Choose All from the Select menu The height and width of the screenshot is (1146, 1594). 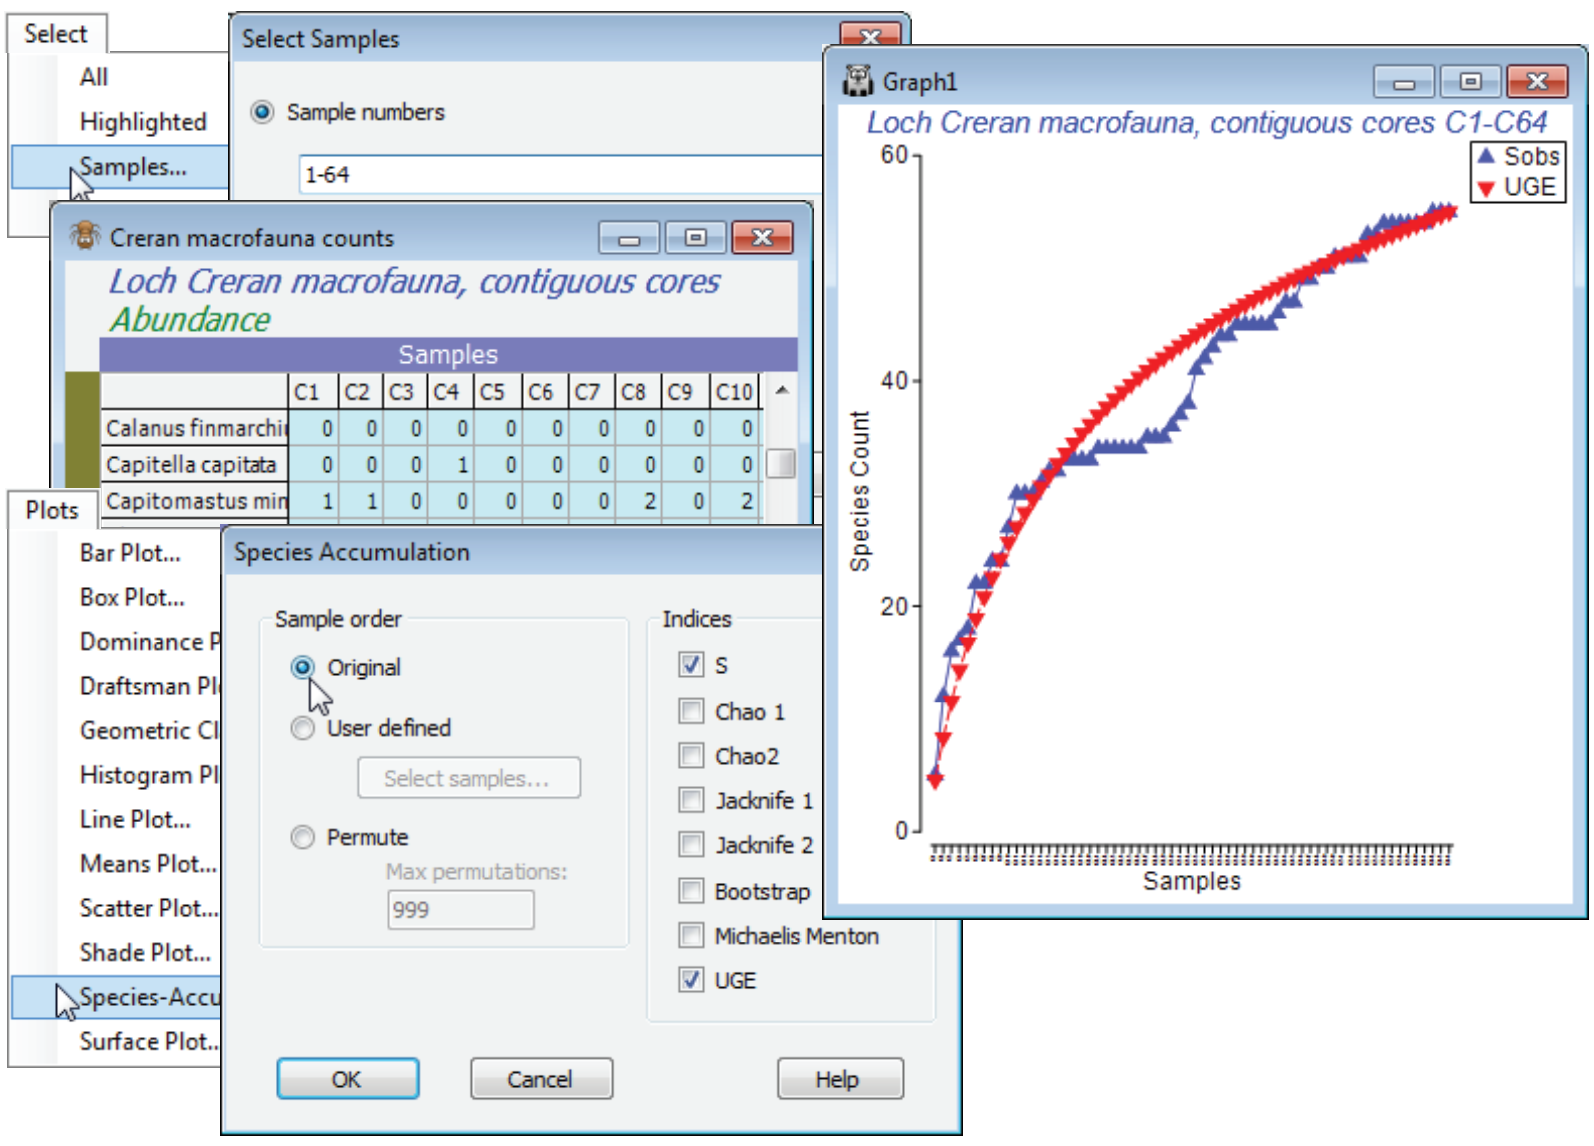(94, 77)
